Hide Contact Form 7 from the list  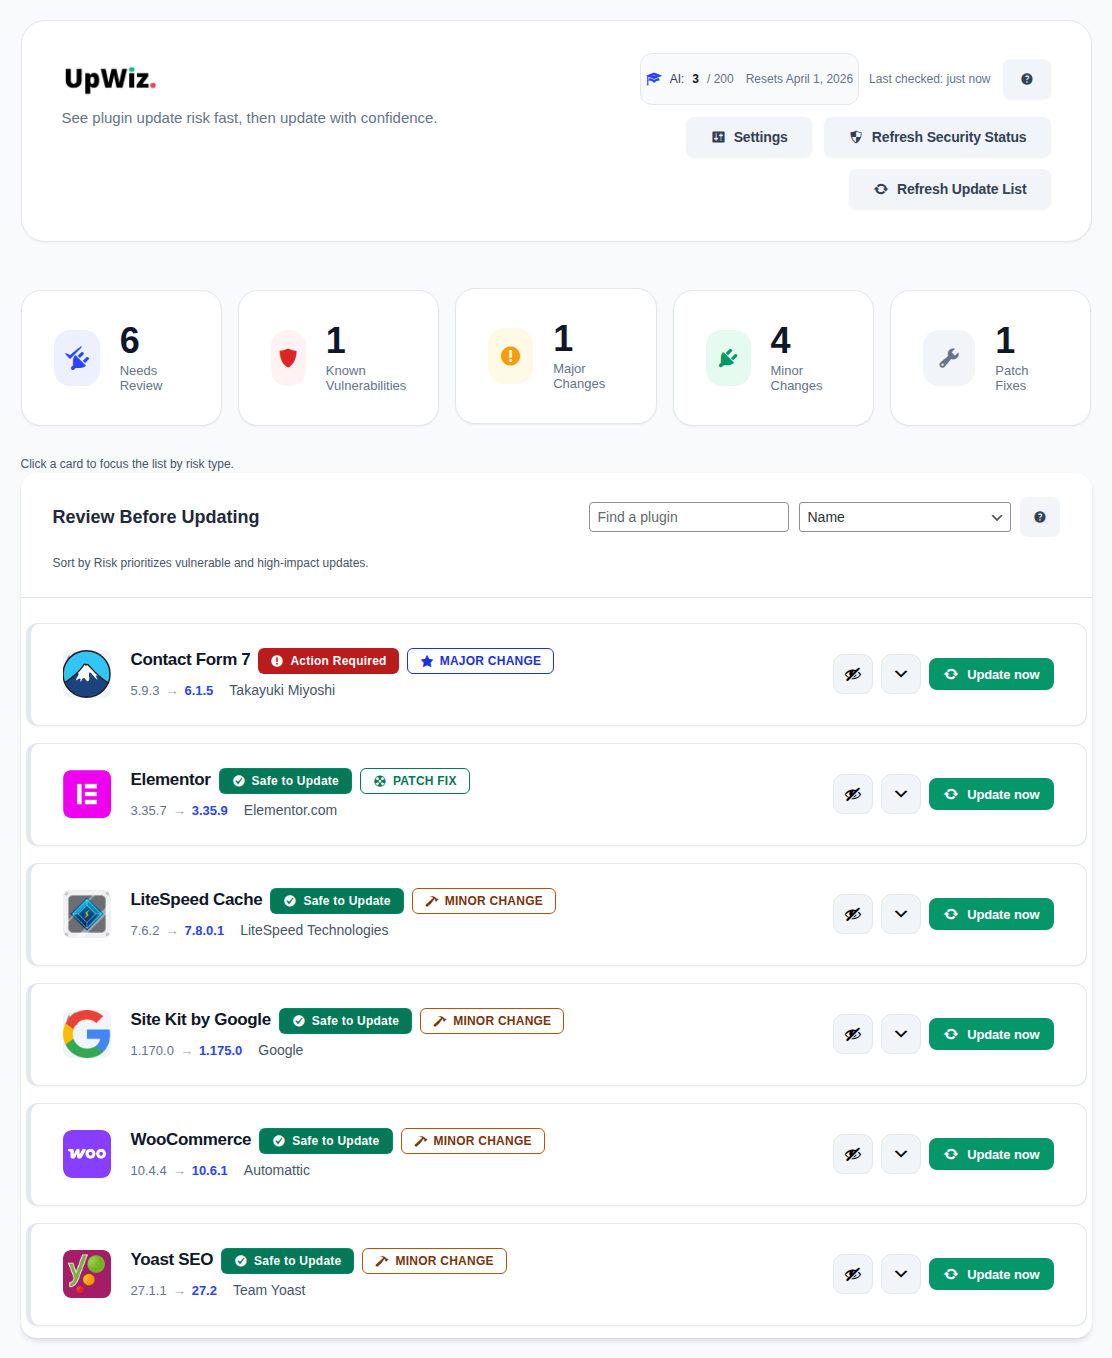tap(853, 674)
